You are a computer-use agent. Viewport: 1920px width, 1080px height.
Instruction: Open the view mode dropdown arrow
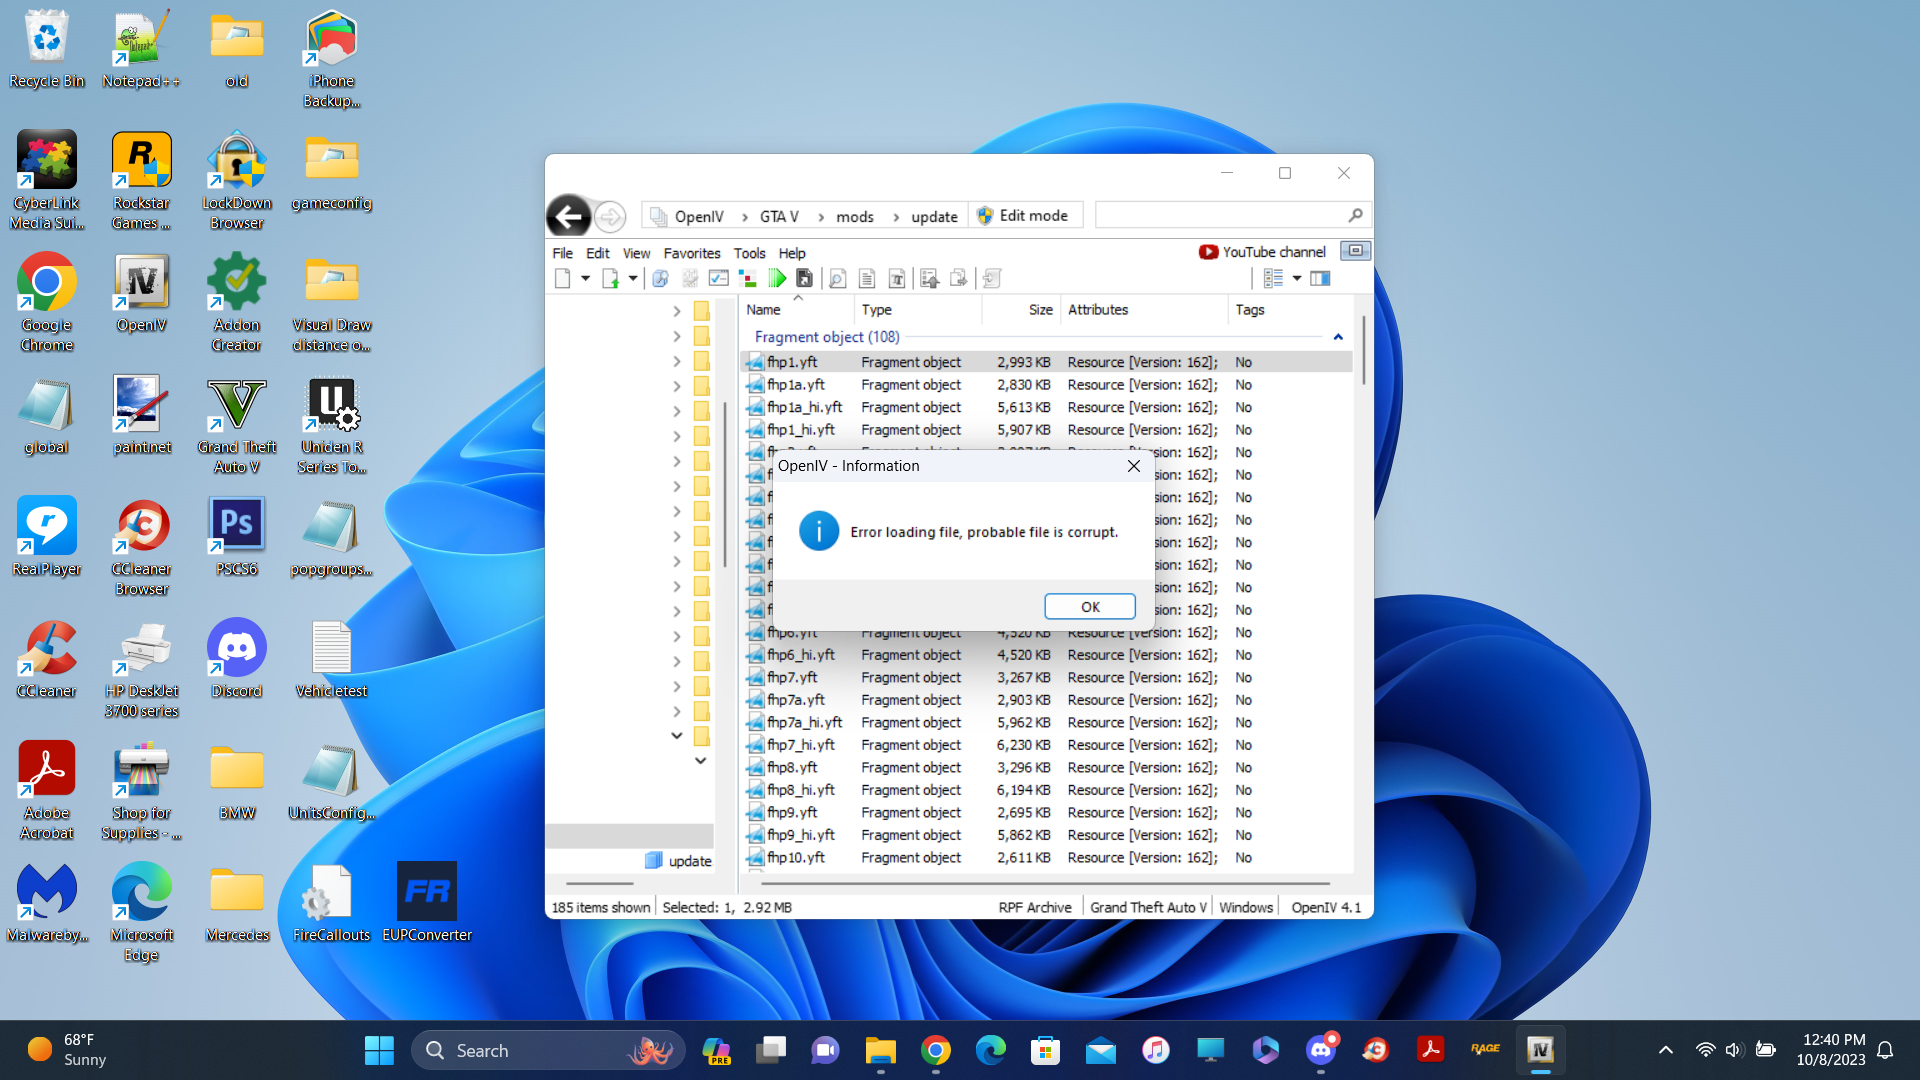pyautogui.click(x=1297, y=279)
